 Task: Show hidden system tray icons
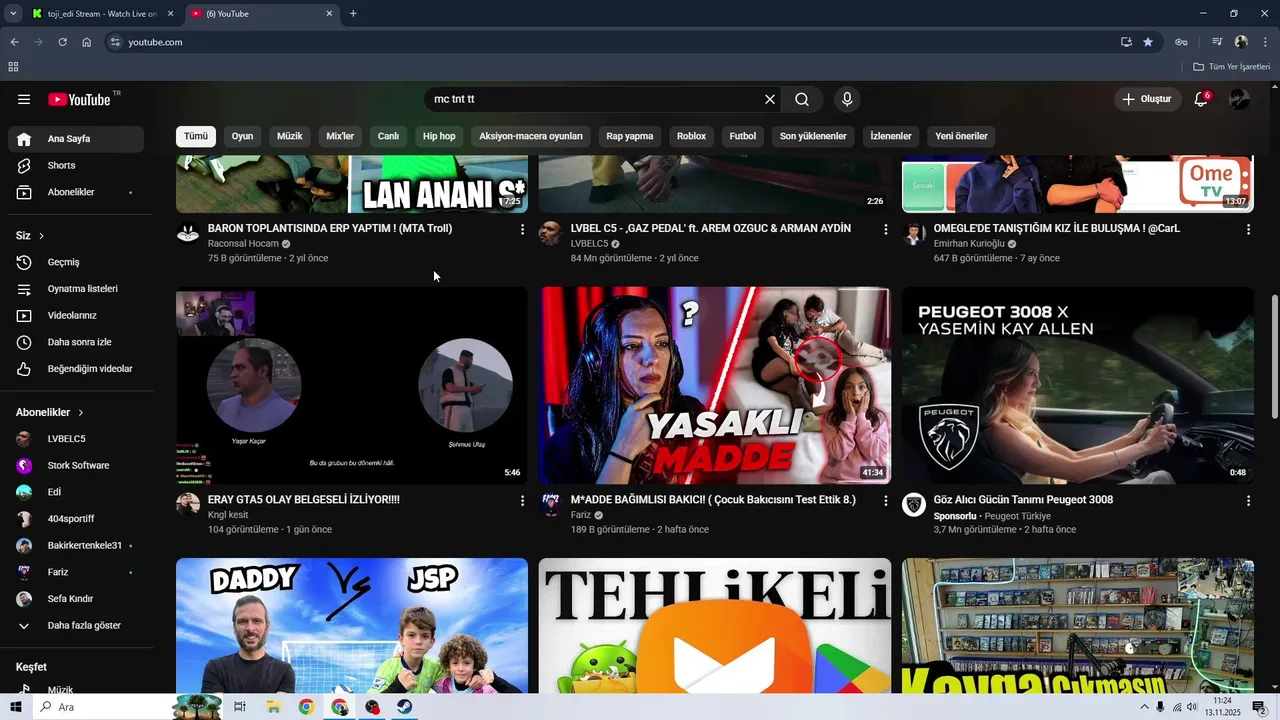pyautogui.click(x=1144, y=707)
